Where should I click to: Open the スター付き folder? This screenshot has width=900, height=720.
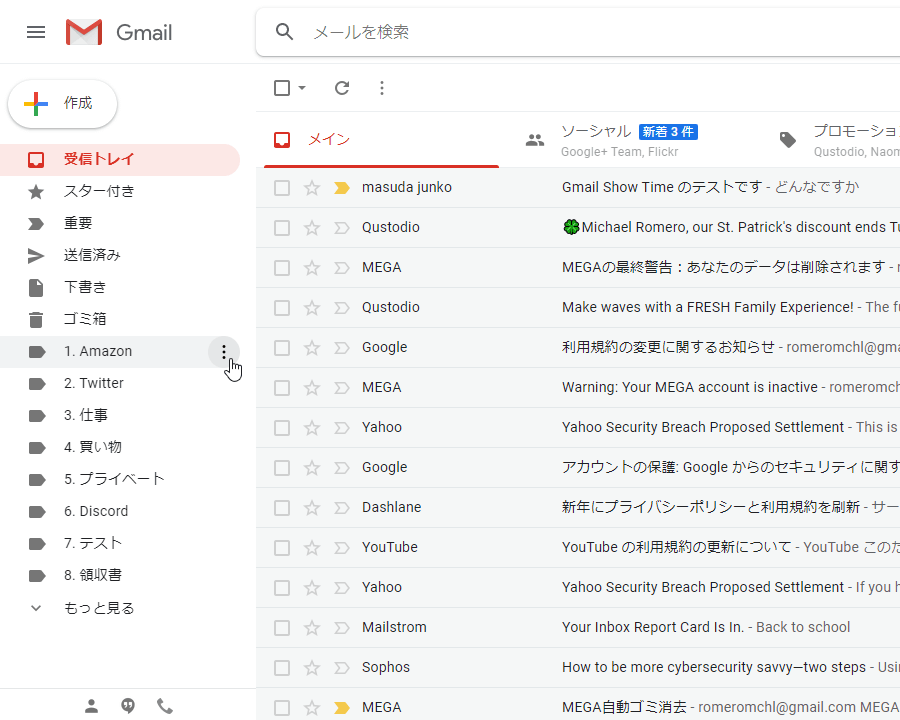(x=120, y=191)
